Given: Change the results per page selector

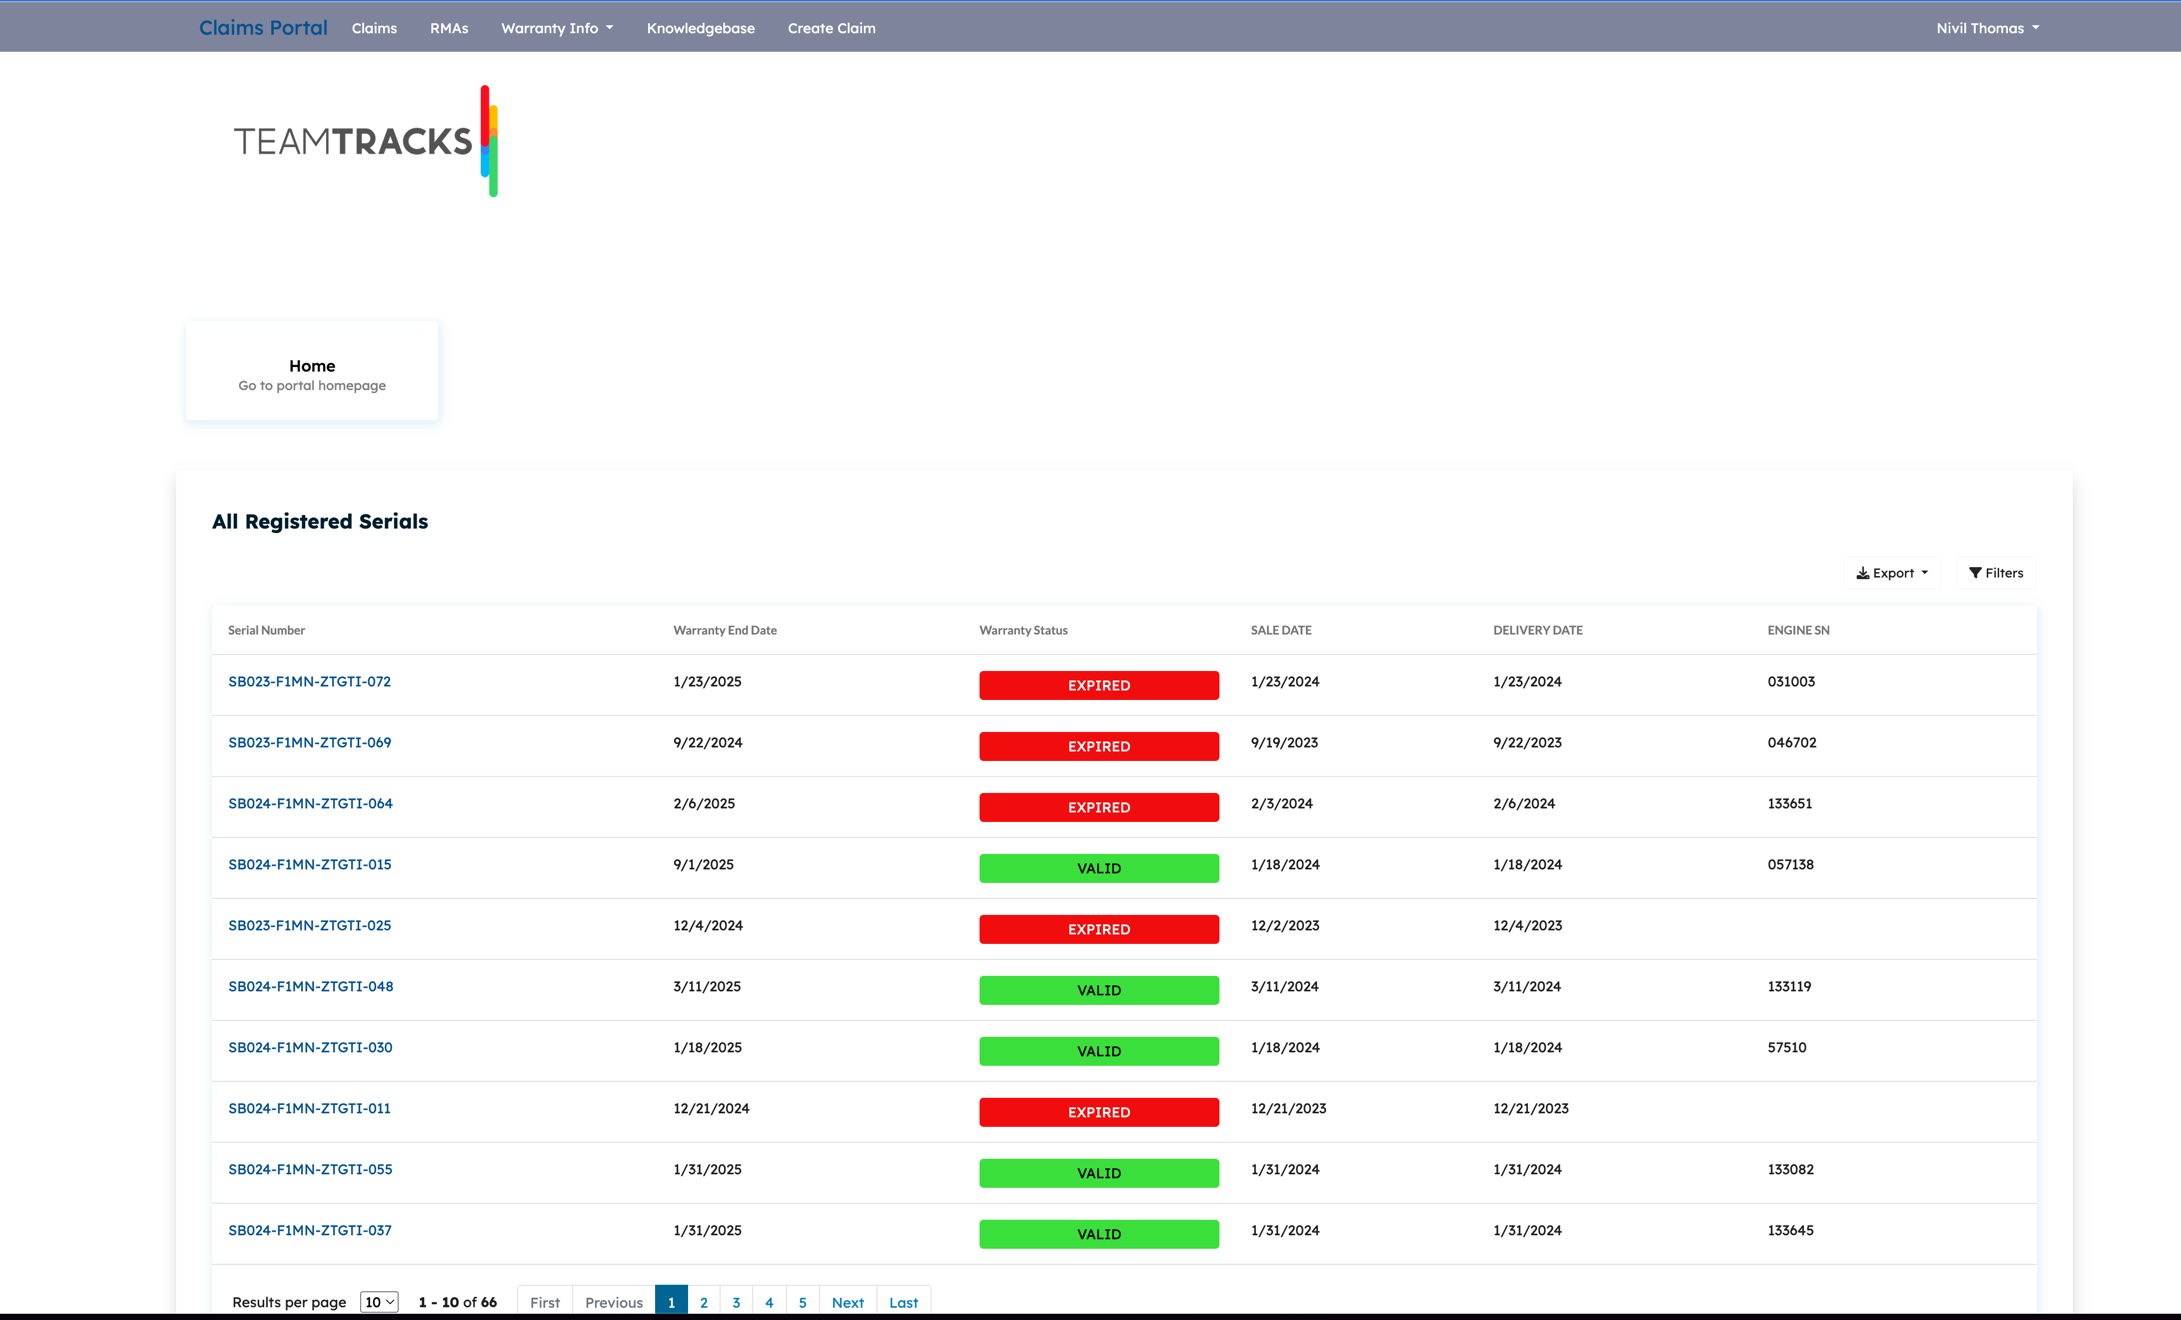Looking at the screenshot, I should point(379,1302).
